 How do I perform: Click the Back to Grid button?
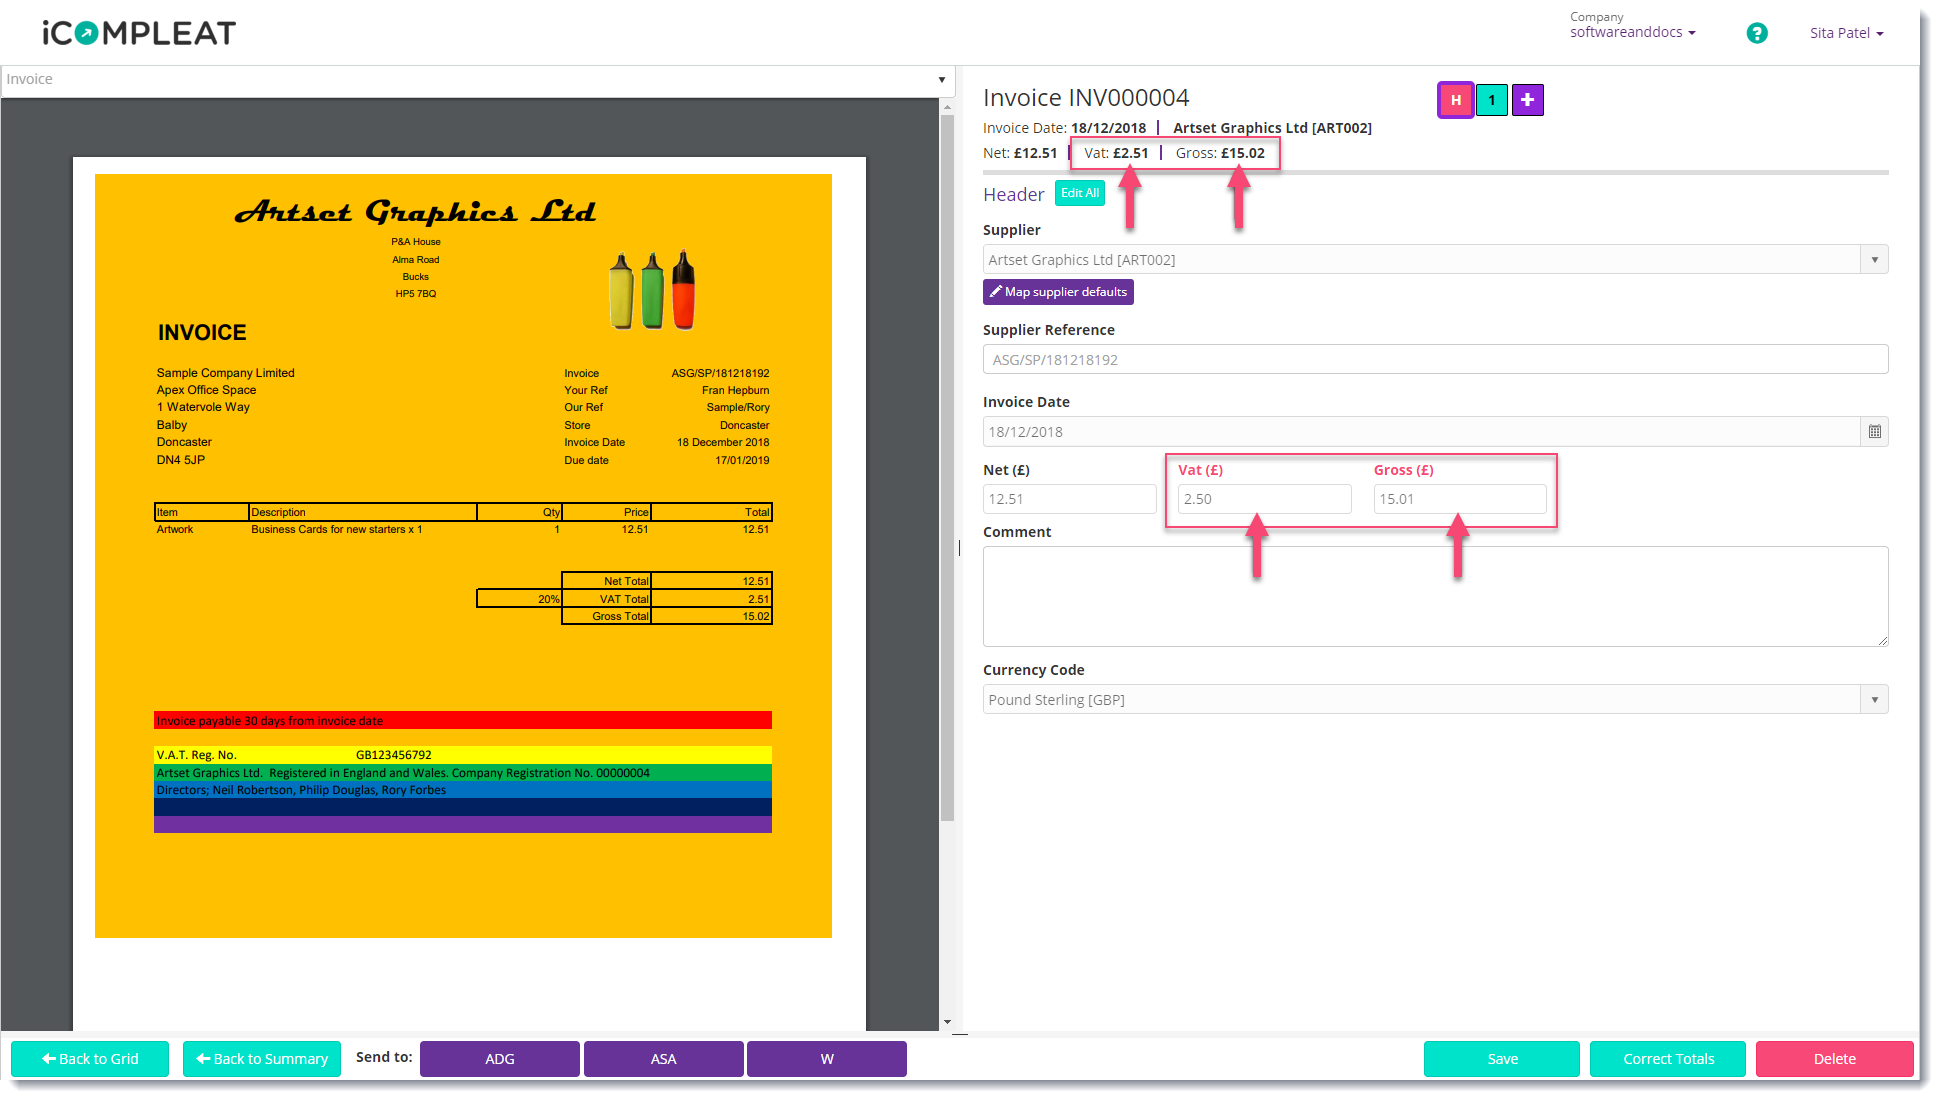[x=90, y=1059]
